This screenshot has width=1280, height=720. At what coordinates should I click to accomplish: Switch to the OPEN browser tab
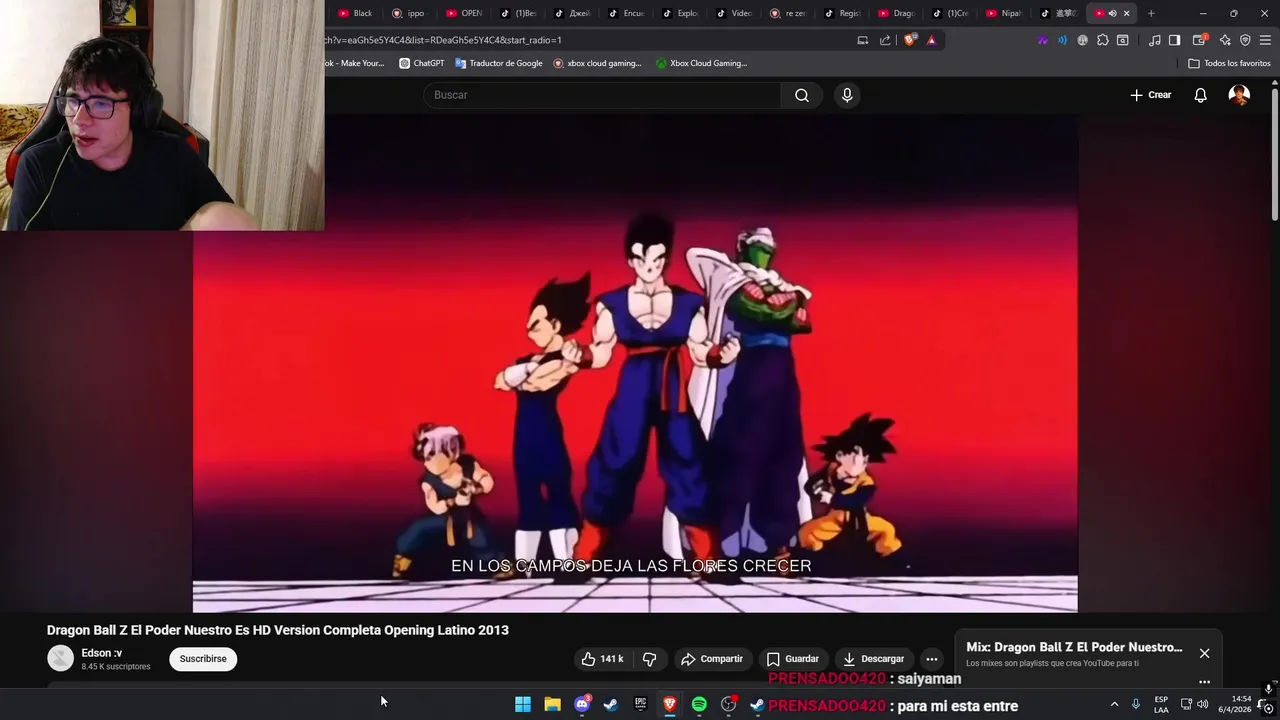[x=464, y=13]
